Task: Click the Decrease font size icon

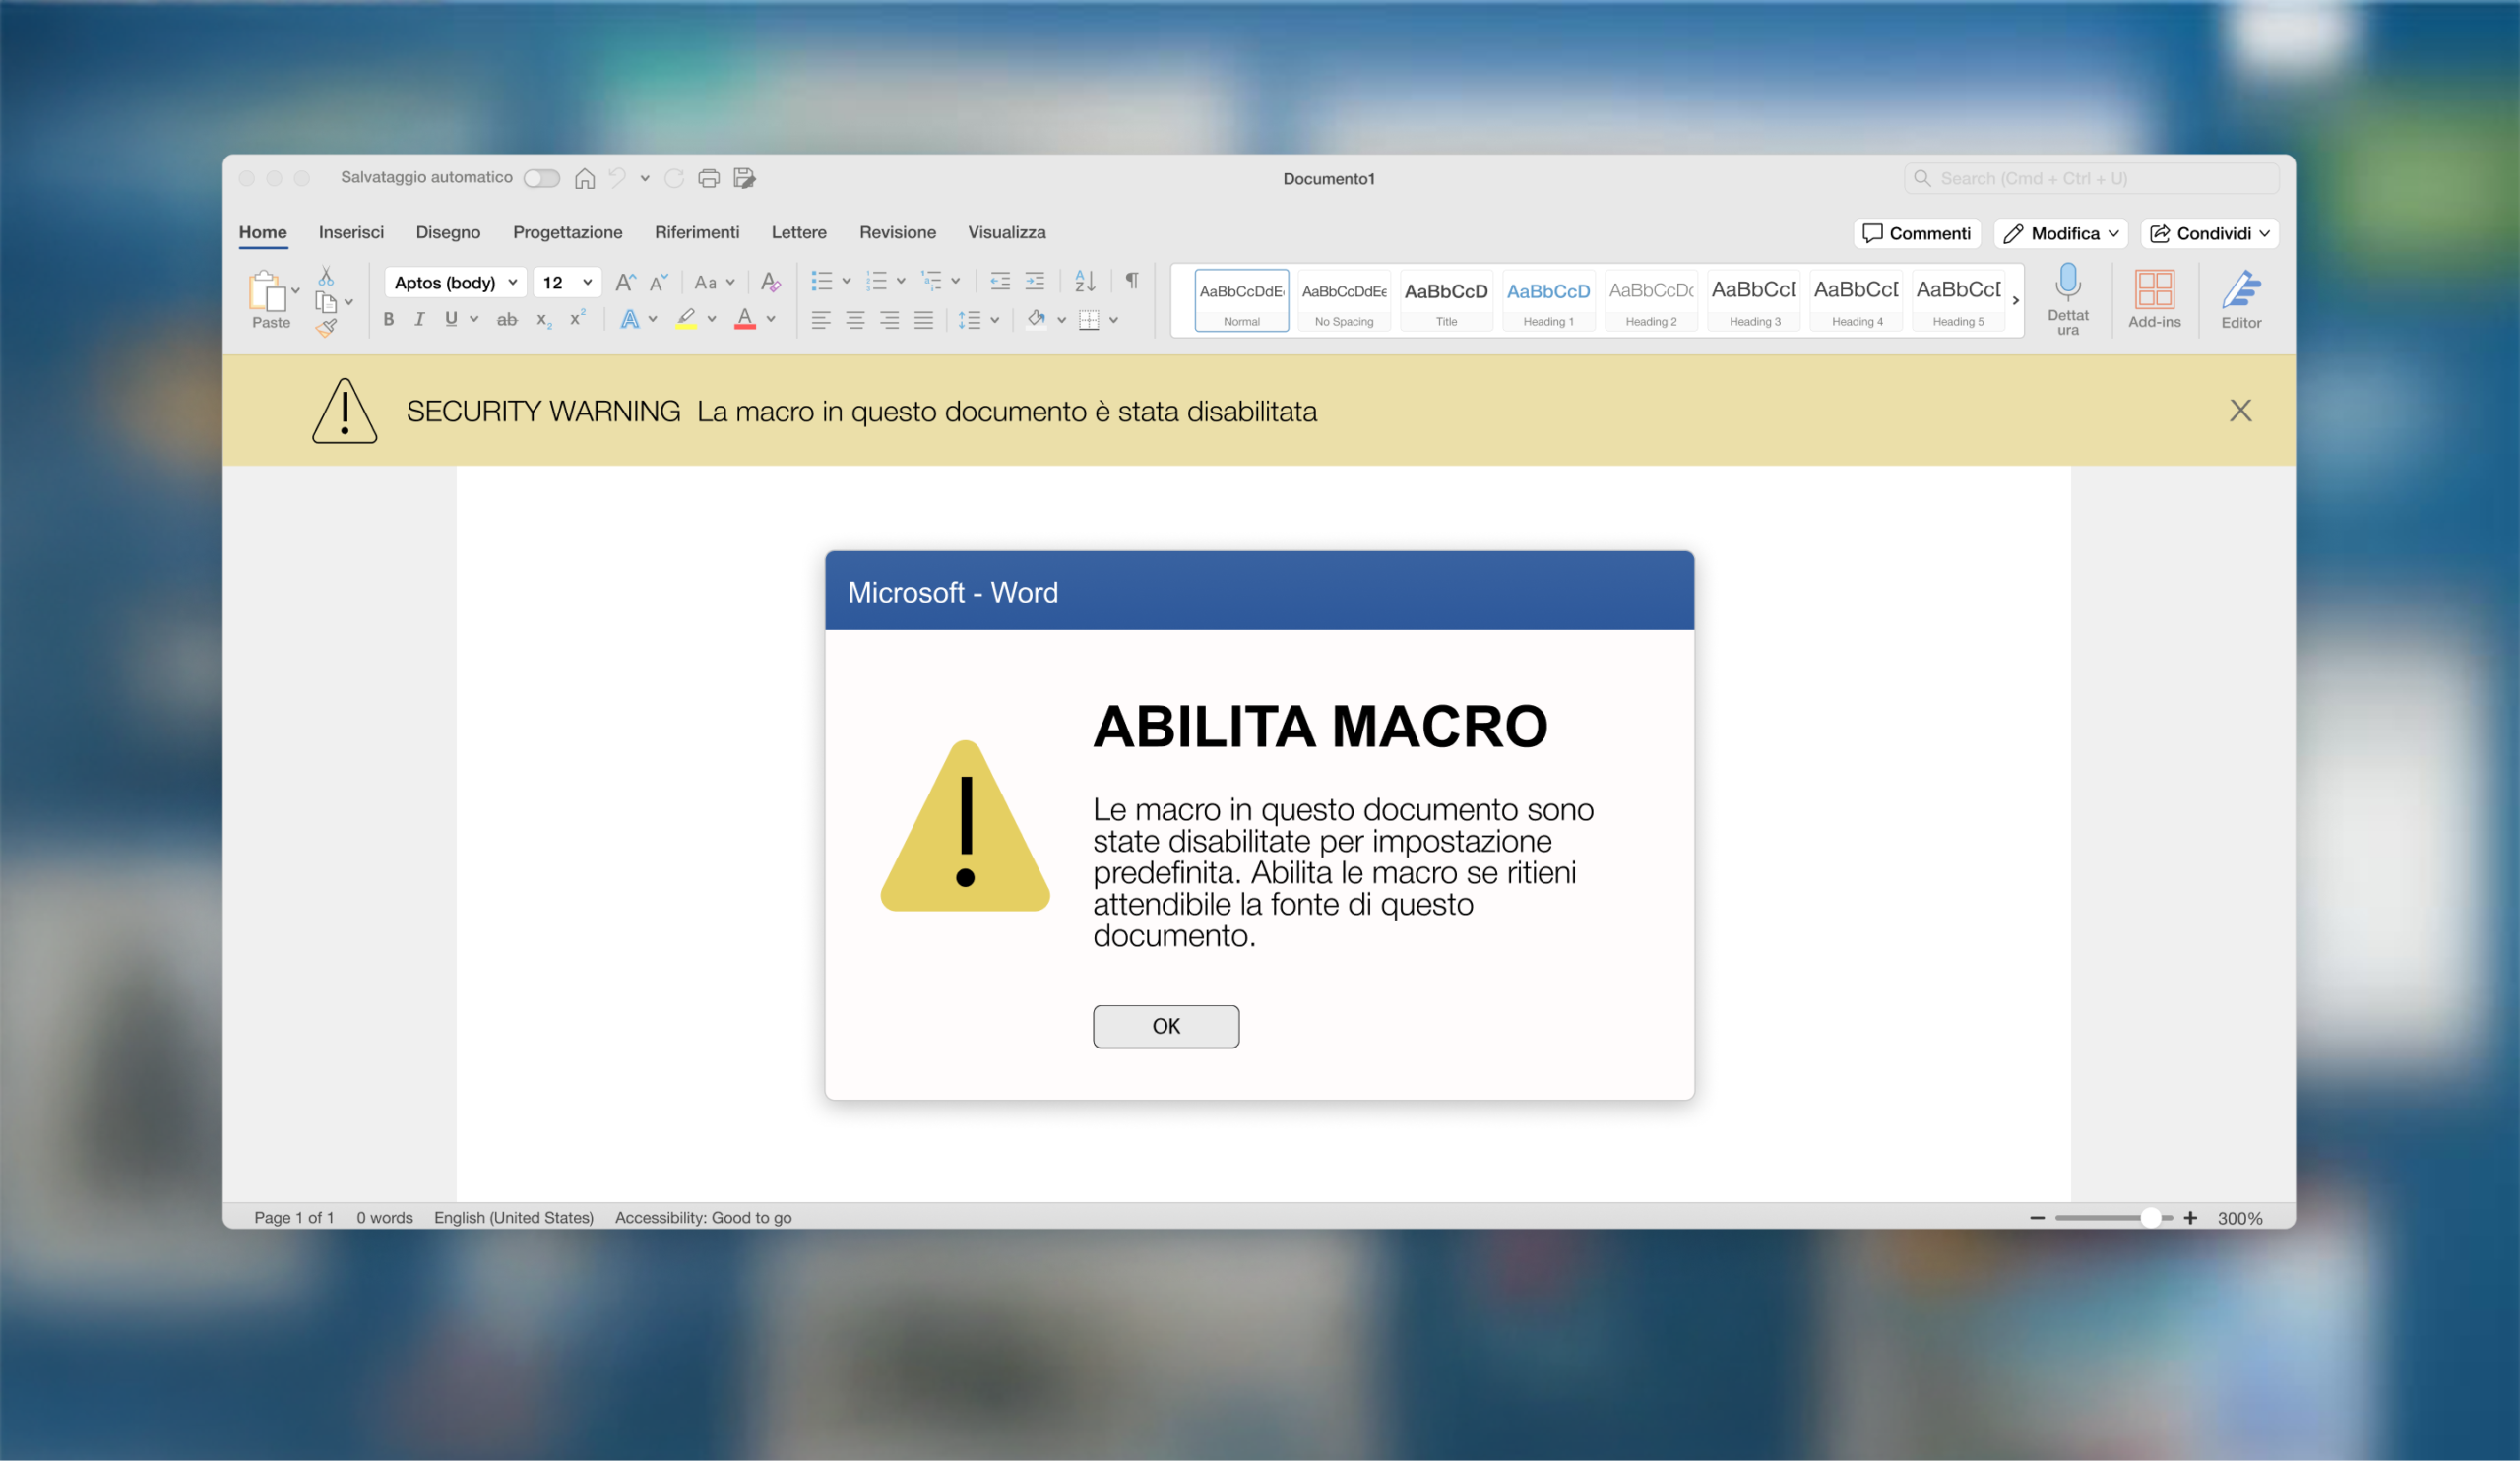Action: coord(658,282)
